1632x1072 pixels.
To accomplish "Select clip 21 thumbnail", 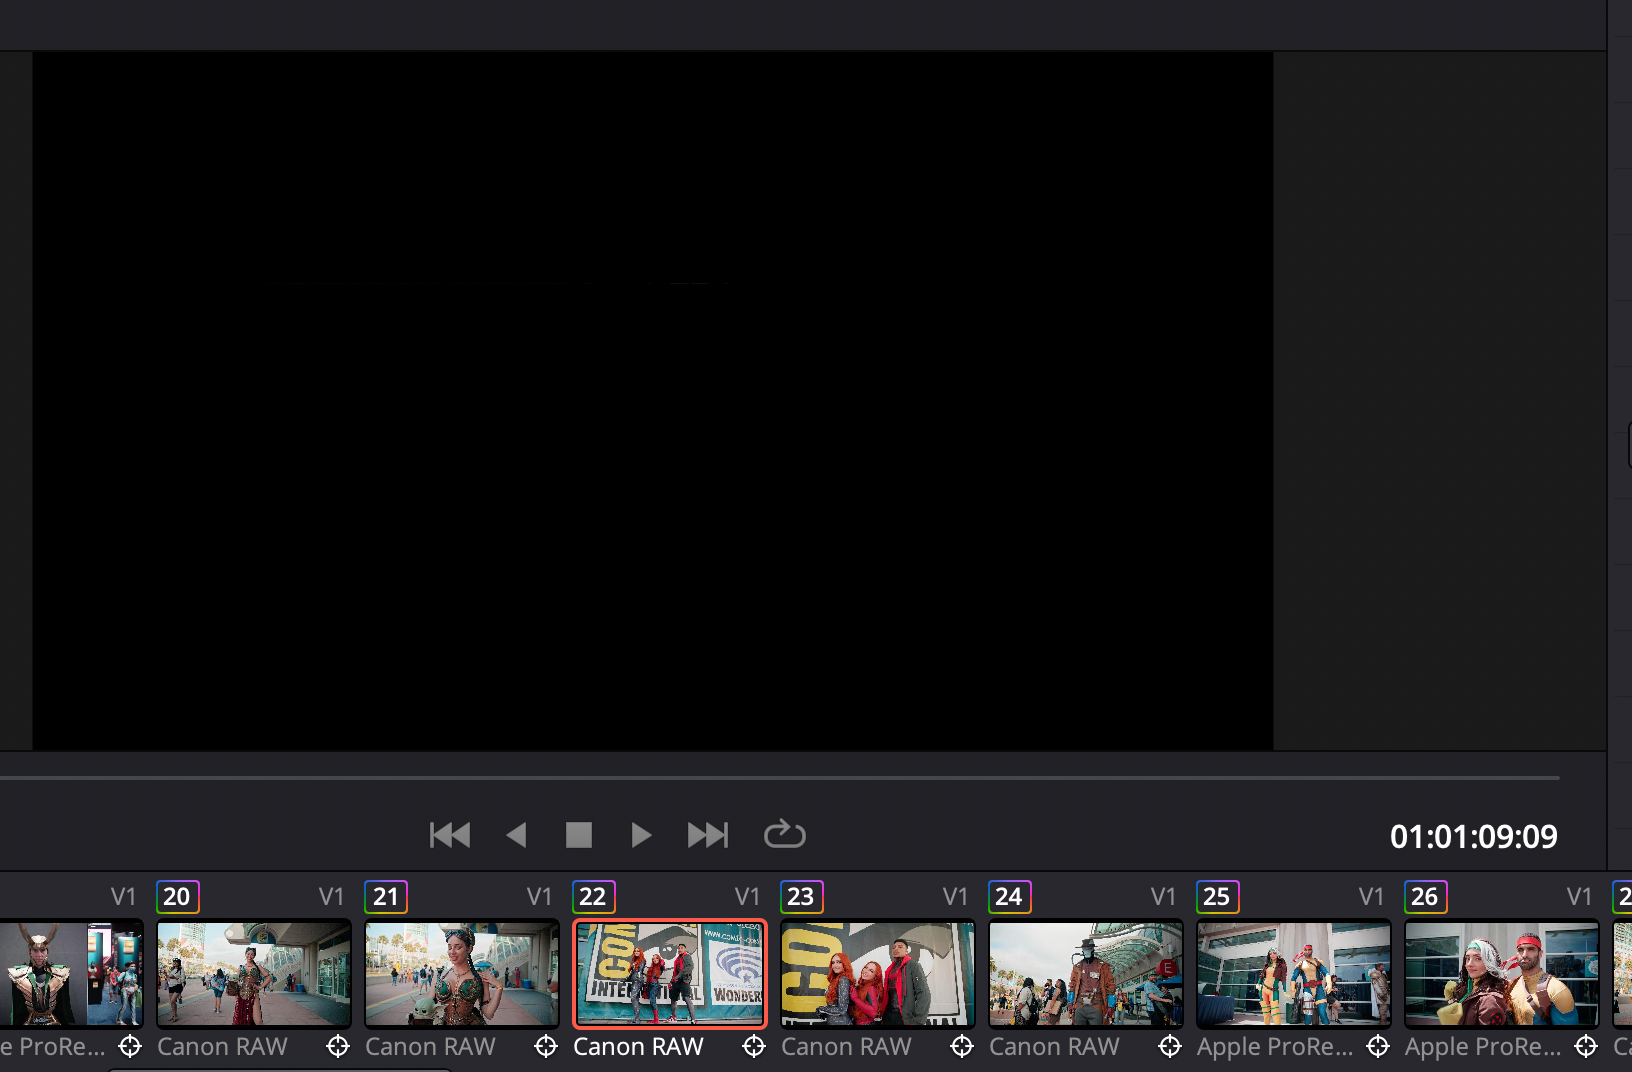I will pos(462,974).
